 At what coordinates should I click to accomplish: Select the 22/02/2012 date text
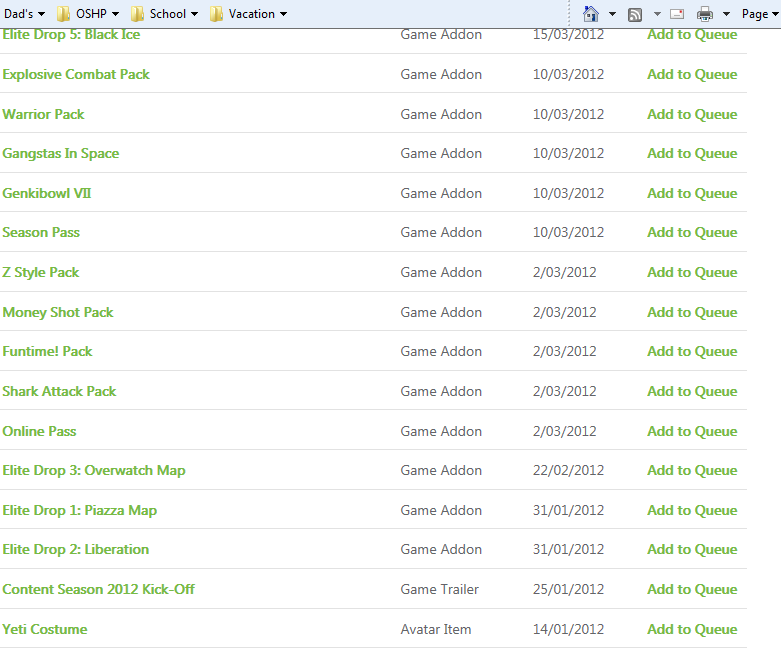pyautogui.click(x=568, y=470)
